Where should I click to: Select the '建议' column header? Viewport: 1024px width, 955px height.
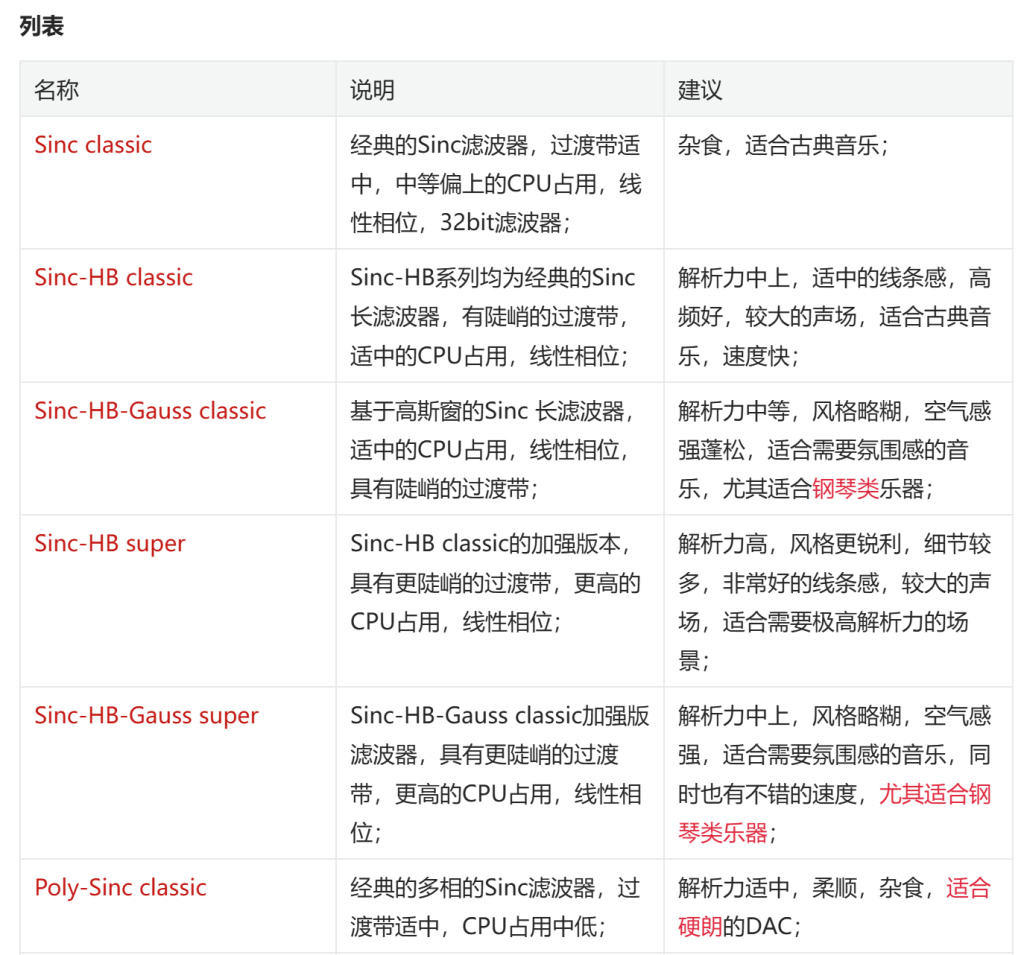pos(701,89)
